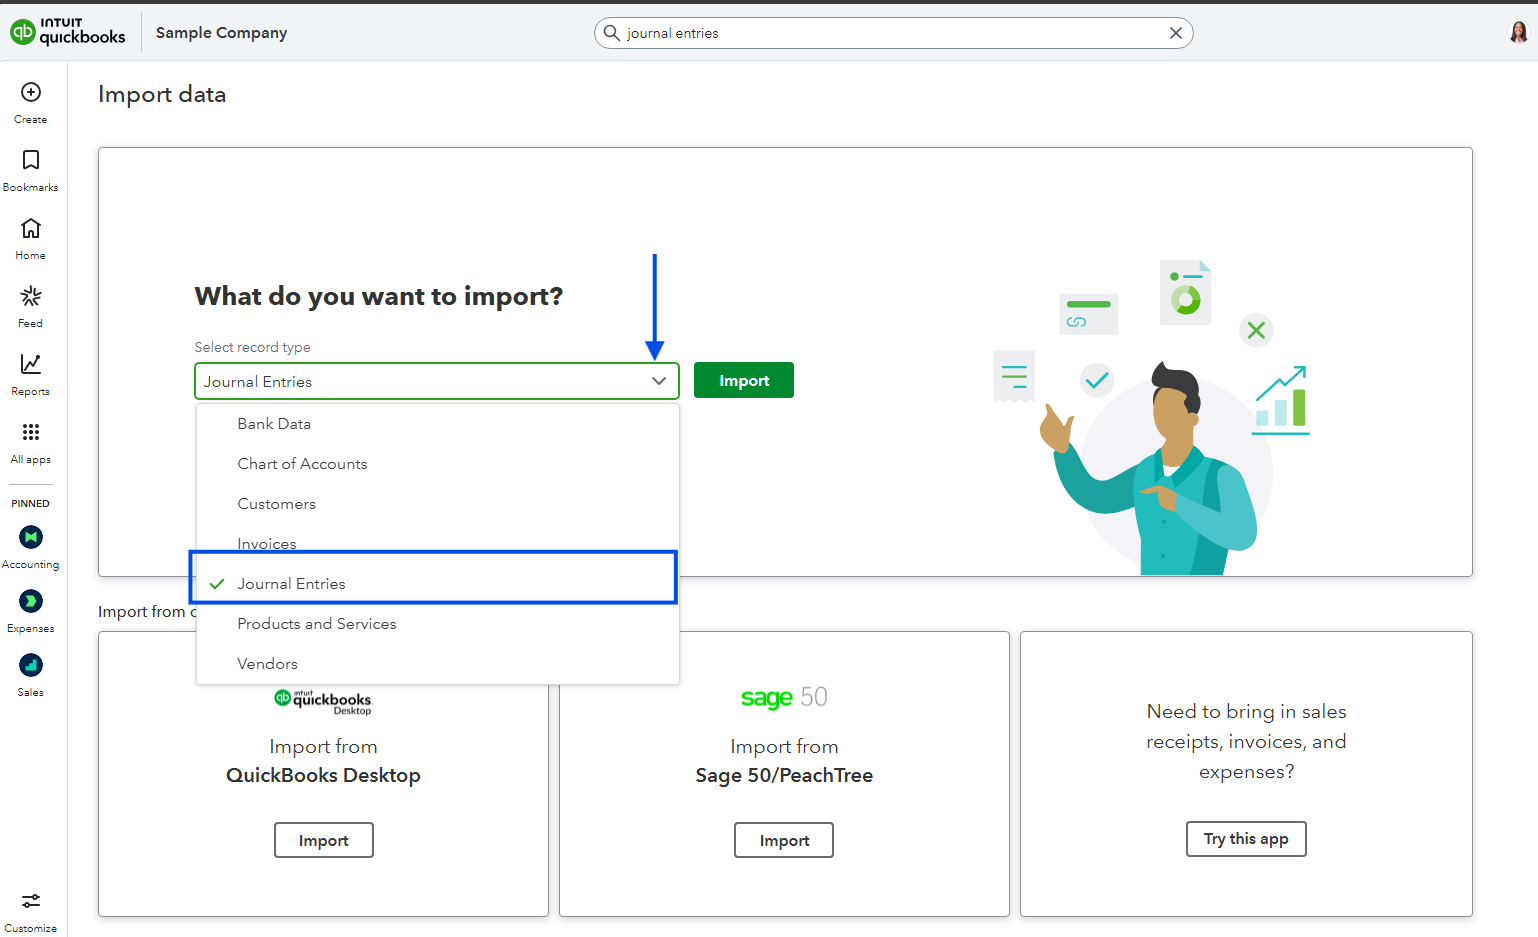1538x937 pixels.
Task: Select Vendors from the list
Action: (x=438, y=664)
